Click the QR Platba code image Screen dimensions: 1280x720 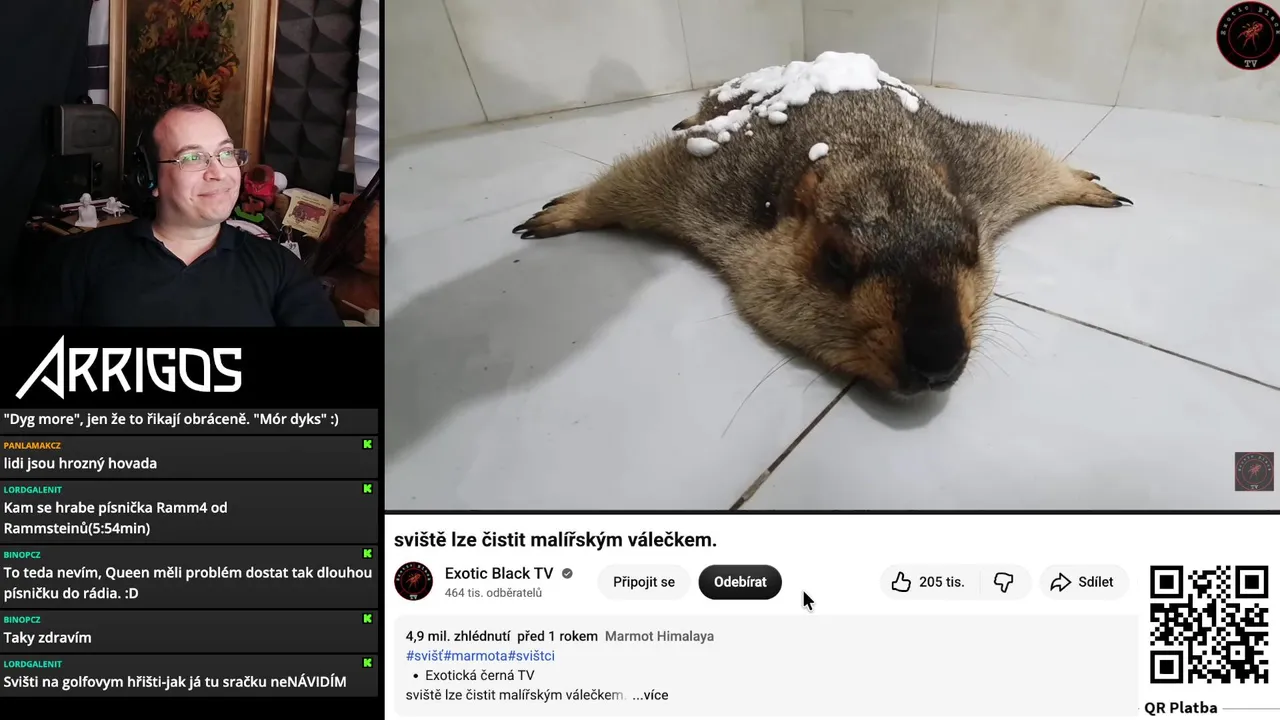tap(1209, 624)
